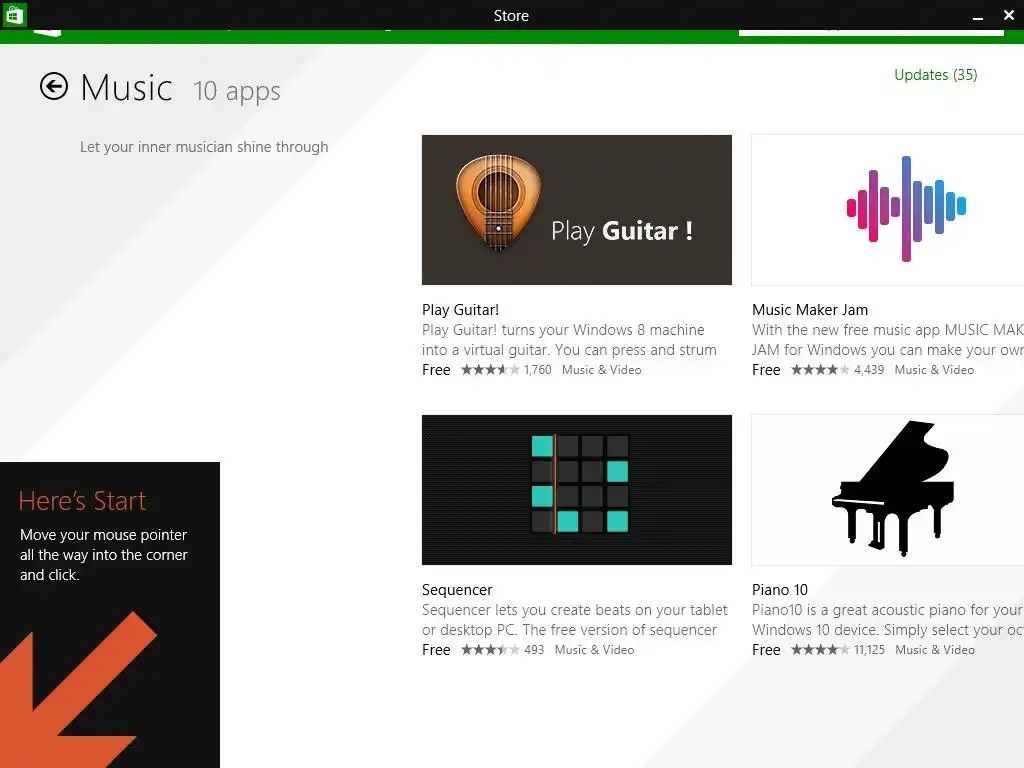The image size is (1024, 768).
Task: Click Music & Video category under Play Guitar!
Action: pyautogui.click(x=601, y=370)
